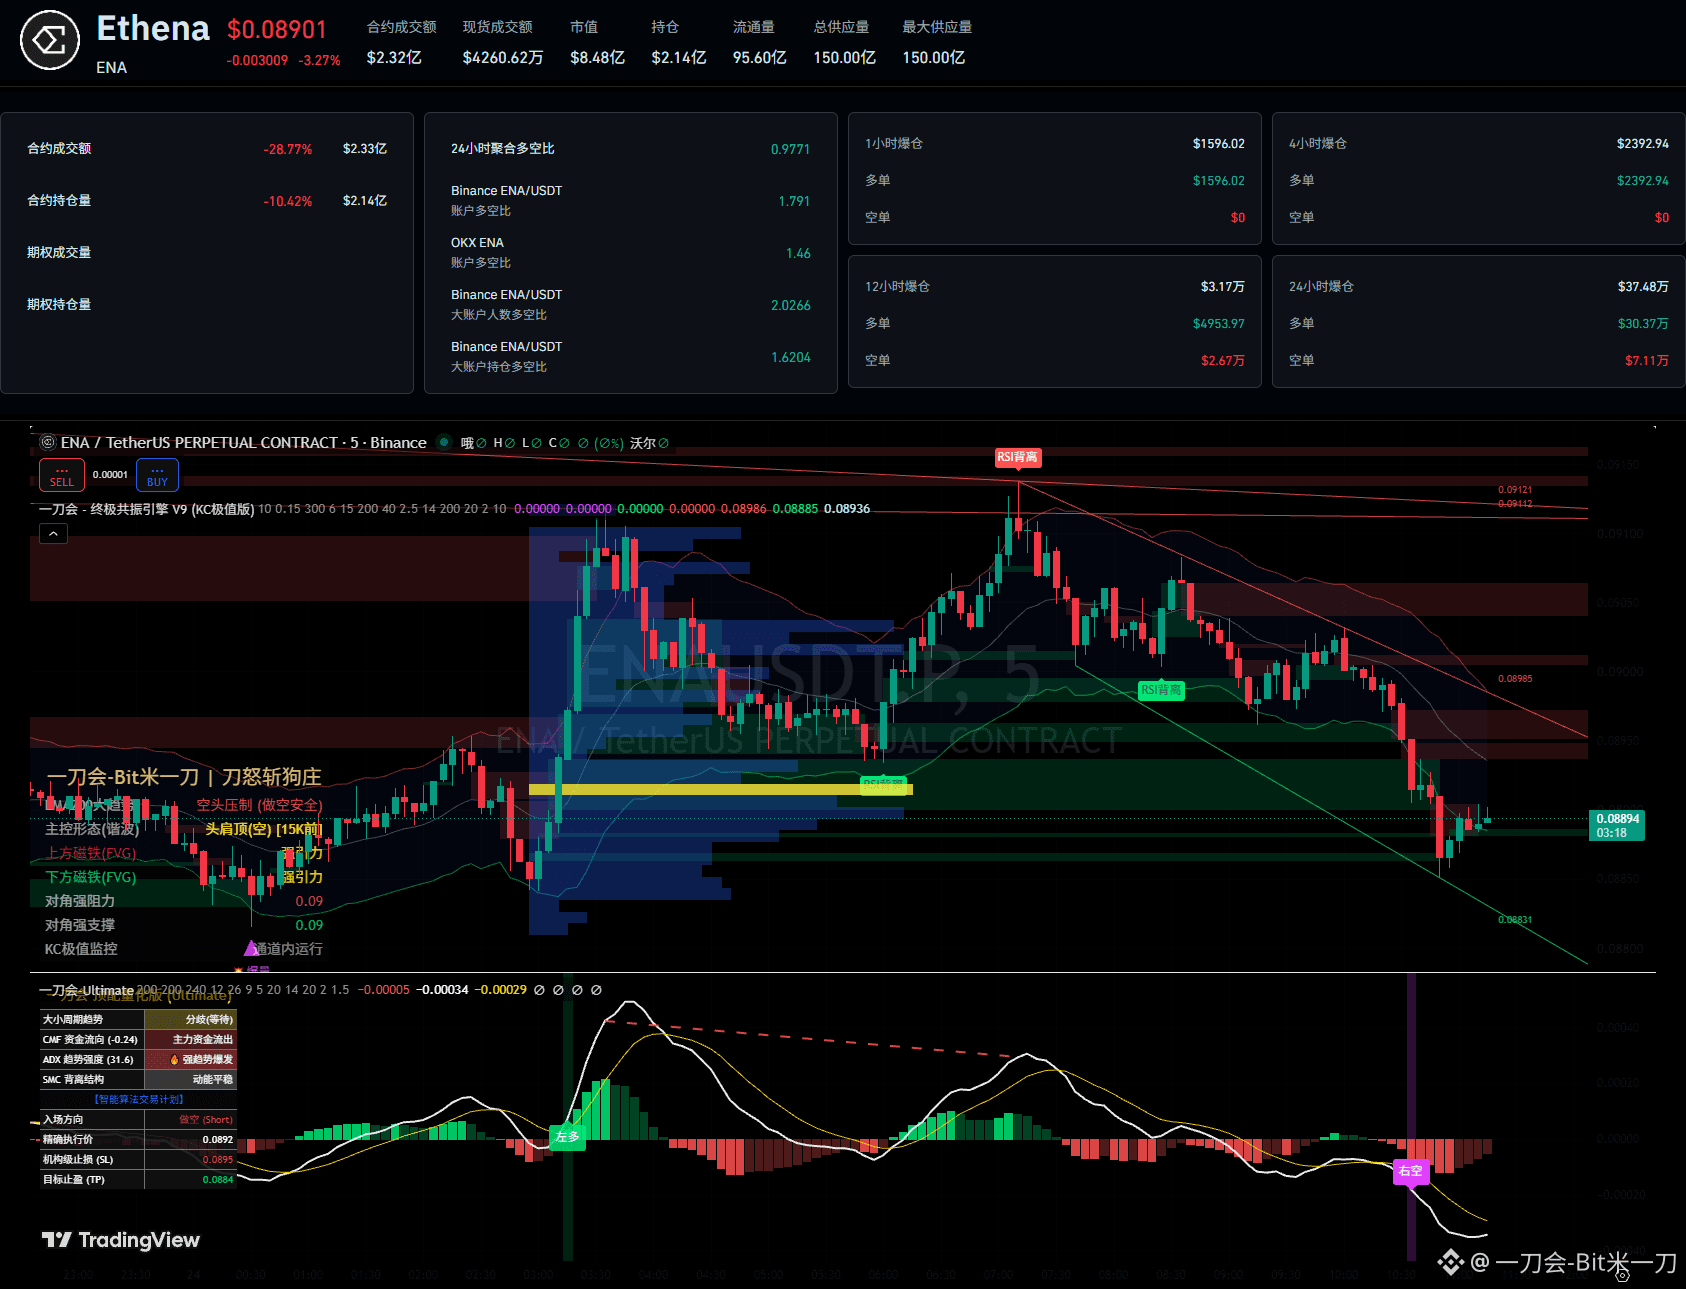Viewport: 1686px width, 1289px height.
Task: Click the 期权成交量 row label
Action: 59,252
